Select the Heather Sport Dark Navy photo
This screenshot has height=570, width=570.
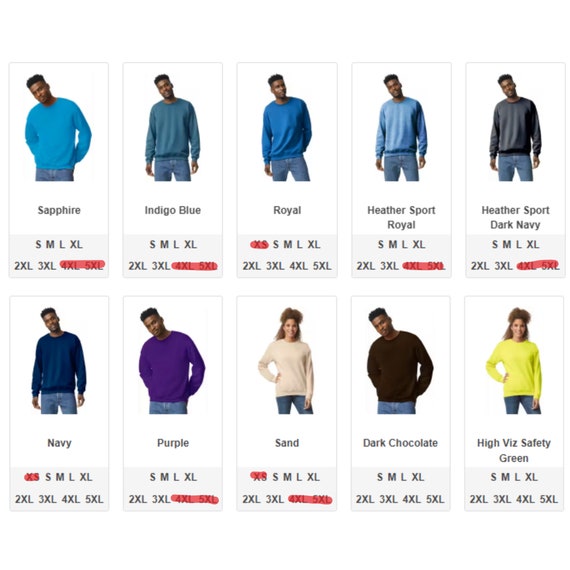click(515, 128)
